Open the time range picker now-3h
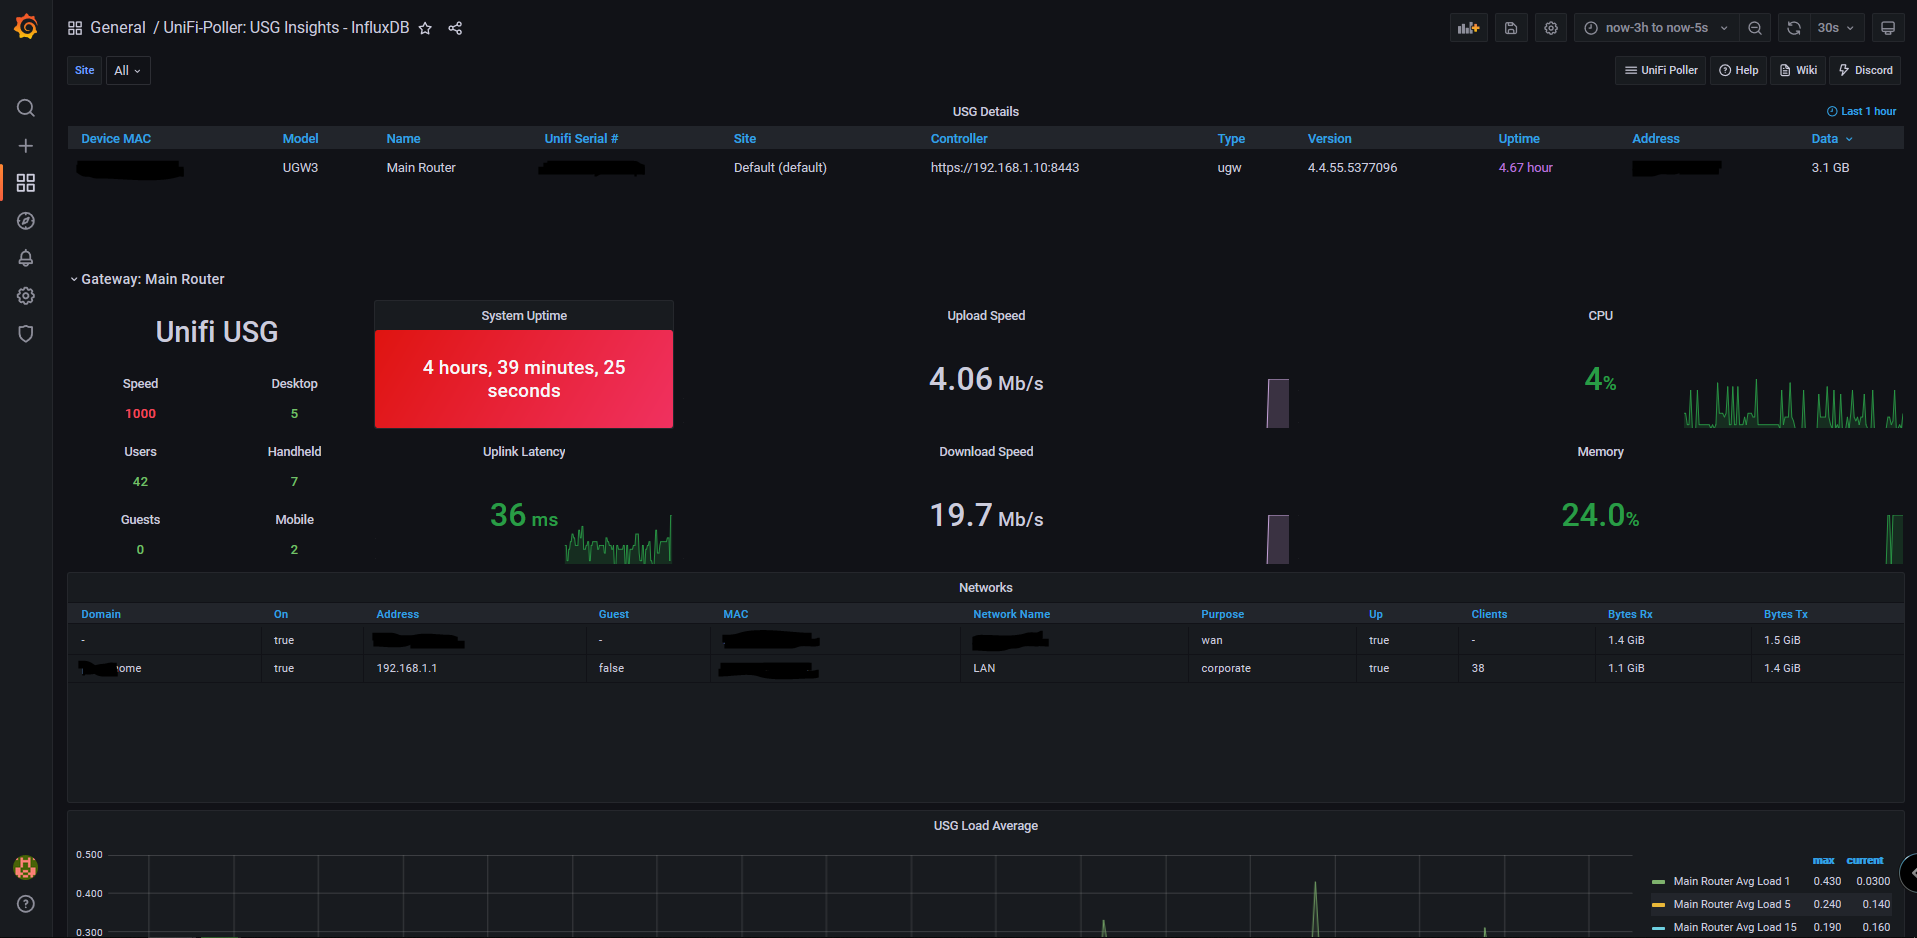Viewport: 1917px width, 938px height. pos(1656,28)
